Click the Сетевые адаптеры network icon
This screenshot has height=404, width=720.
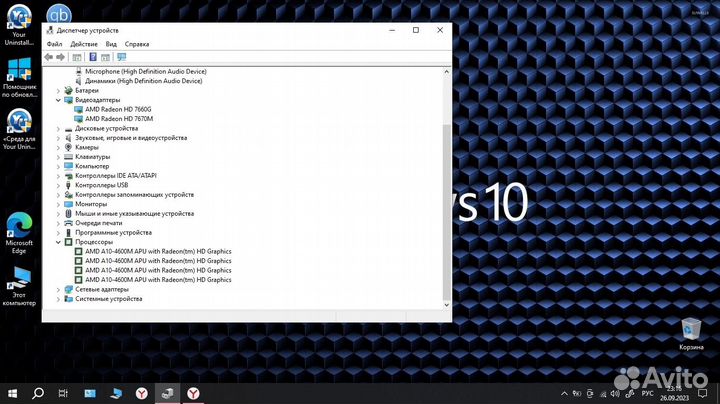68,289
